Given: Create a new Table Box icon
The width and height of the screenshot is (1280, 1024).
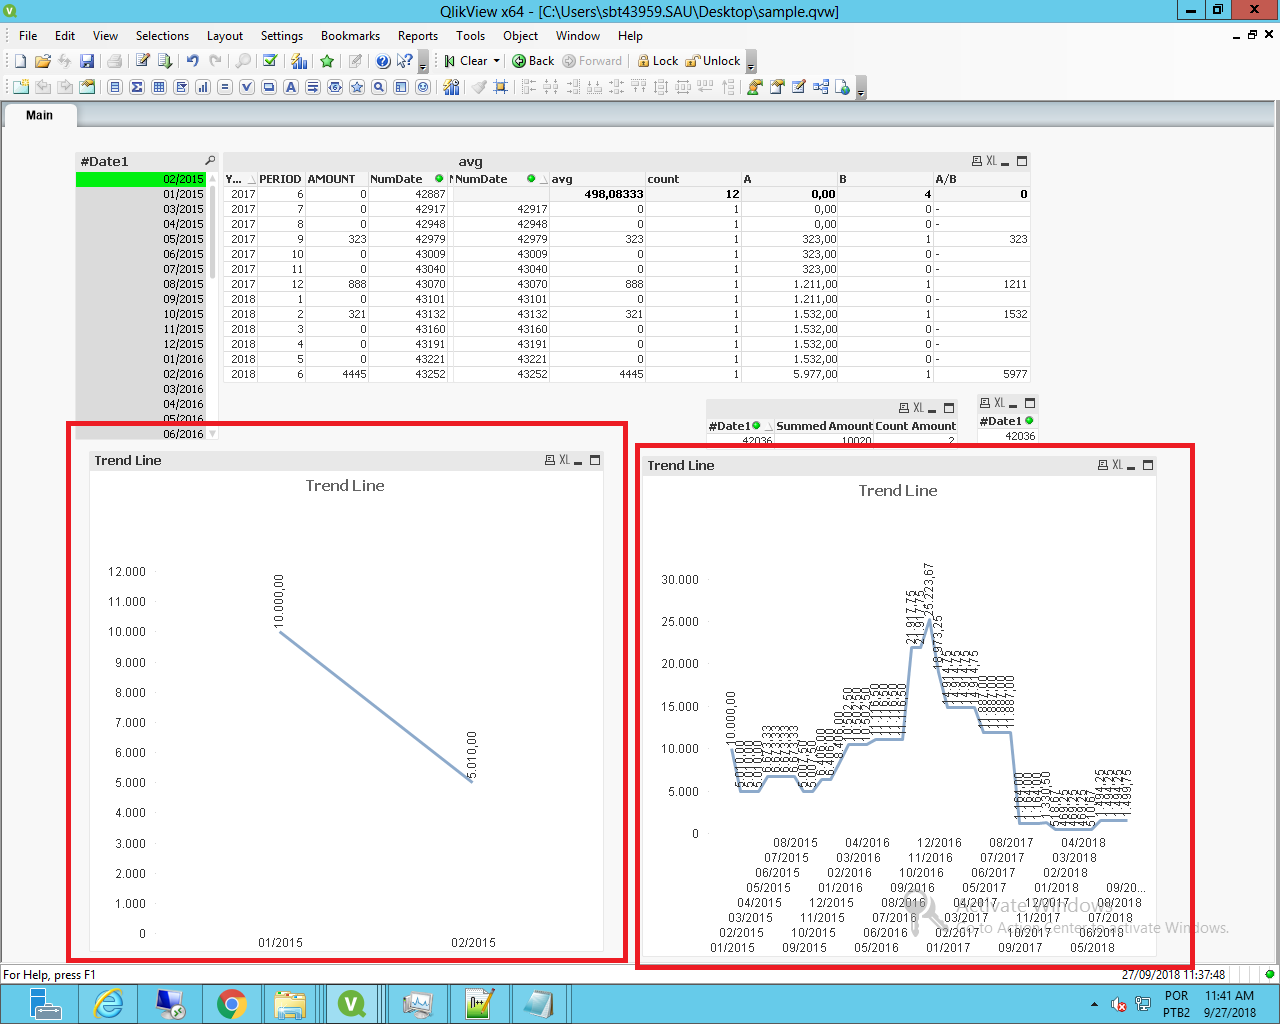Looking at the screenshot, I should (x=159, y=87).
